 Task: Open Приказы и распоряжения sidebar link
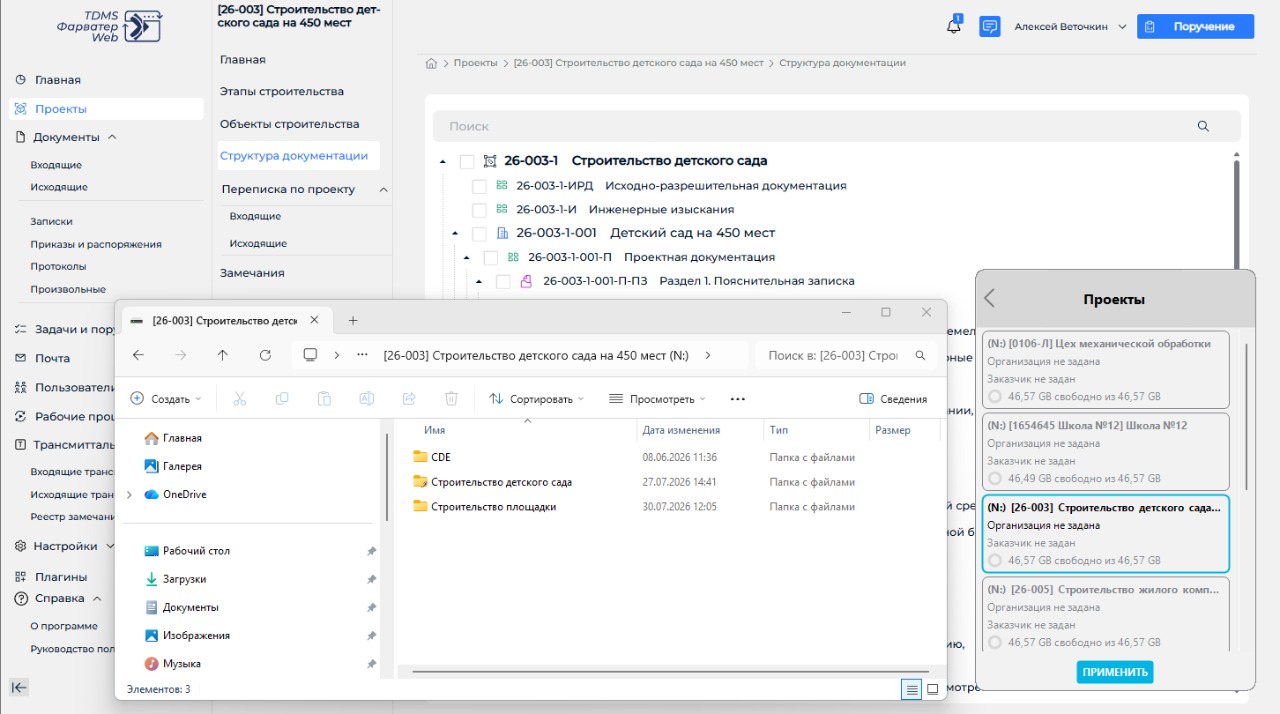96,244
